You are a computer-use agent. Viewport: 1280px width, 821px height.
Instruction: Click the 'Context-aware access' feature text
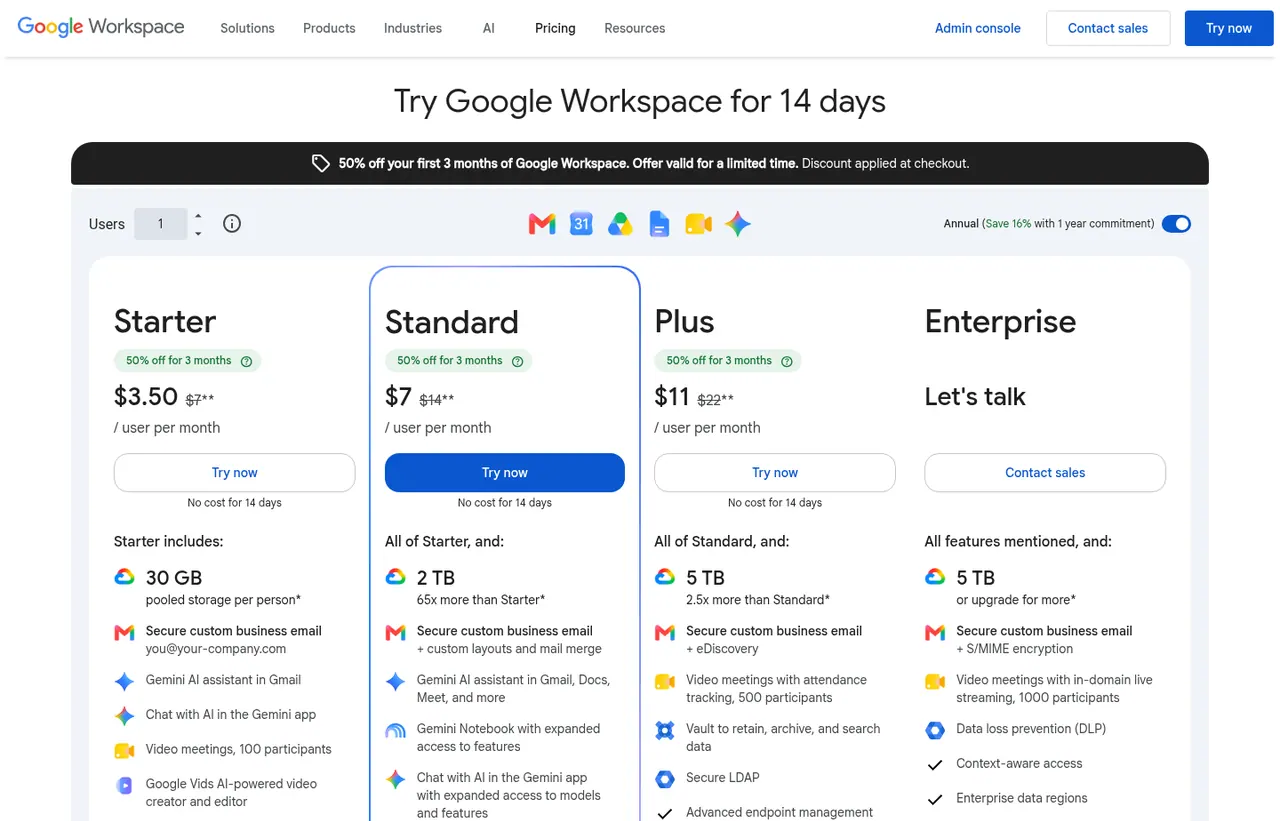click(x=1019, y=764)
